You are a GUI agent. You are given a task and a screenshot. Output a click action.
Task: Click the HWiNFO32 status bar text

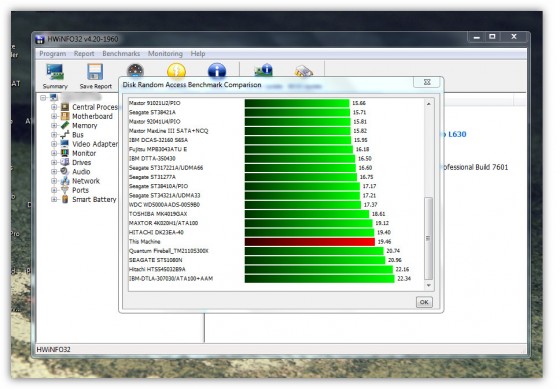point(53,349)
